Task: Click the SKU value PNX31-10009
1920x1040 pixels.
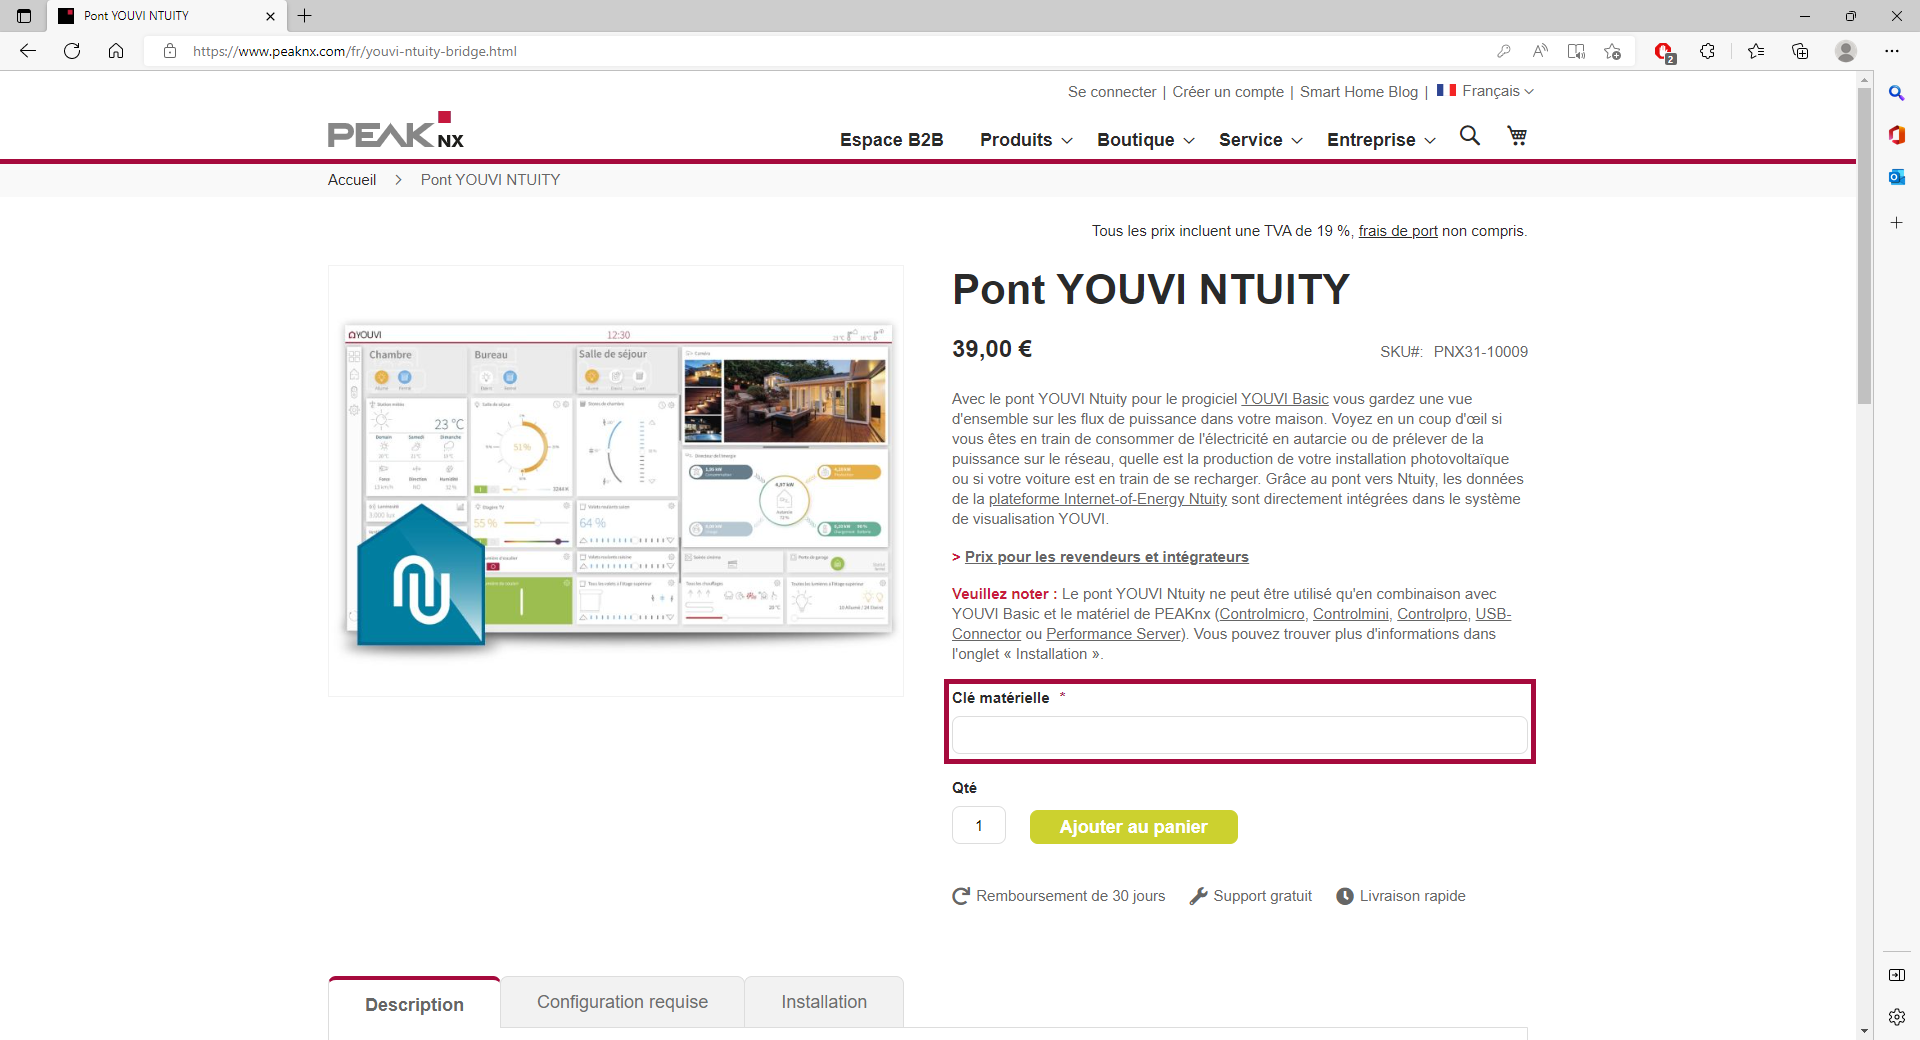Action: [x=1481, y=352]
